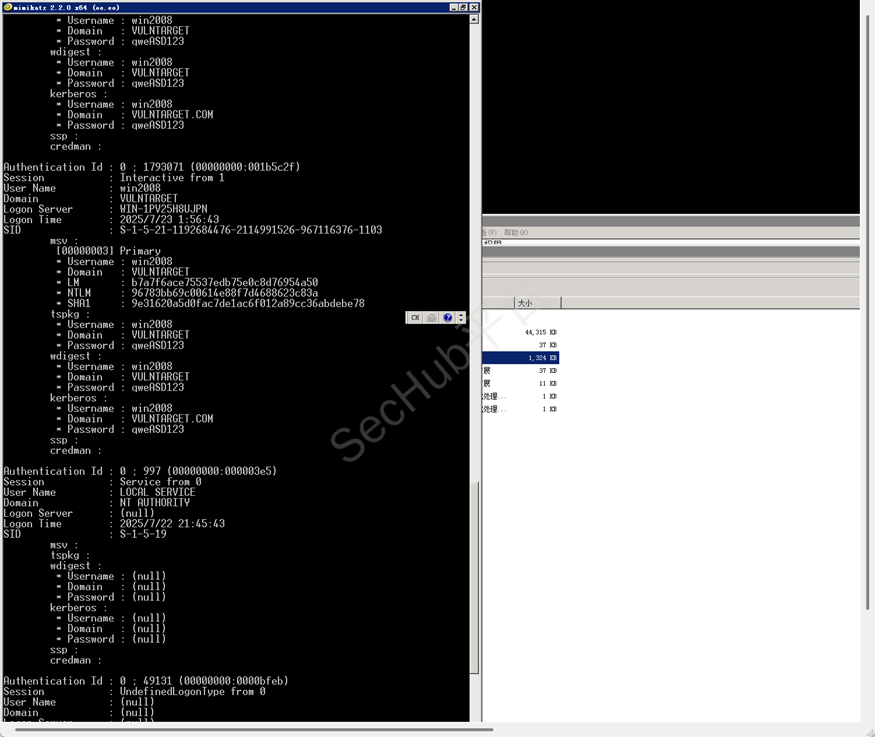The width and height of the screenshot is (875, 737).
Task: Open the 帮助 (Help) menu
Action: (x=517, y=232)
